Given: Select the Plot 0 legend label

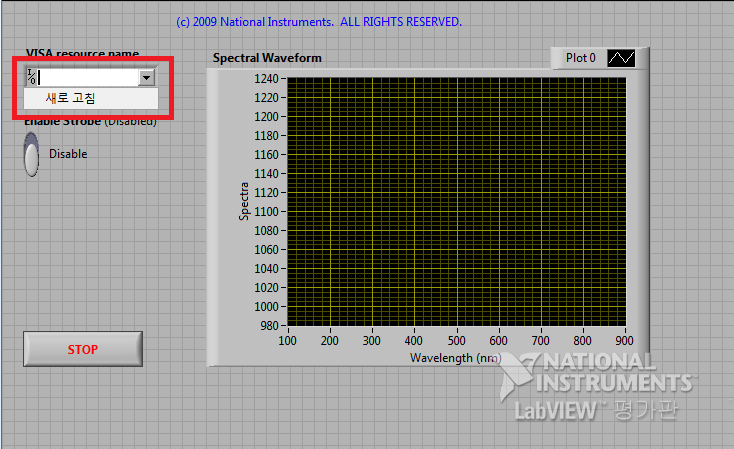Looking at the screenshot, I should 580,58.
